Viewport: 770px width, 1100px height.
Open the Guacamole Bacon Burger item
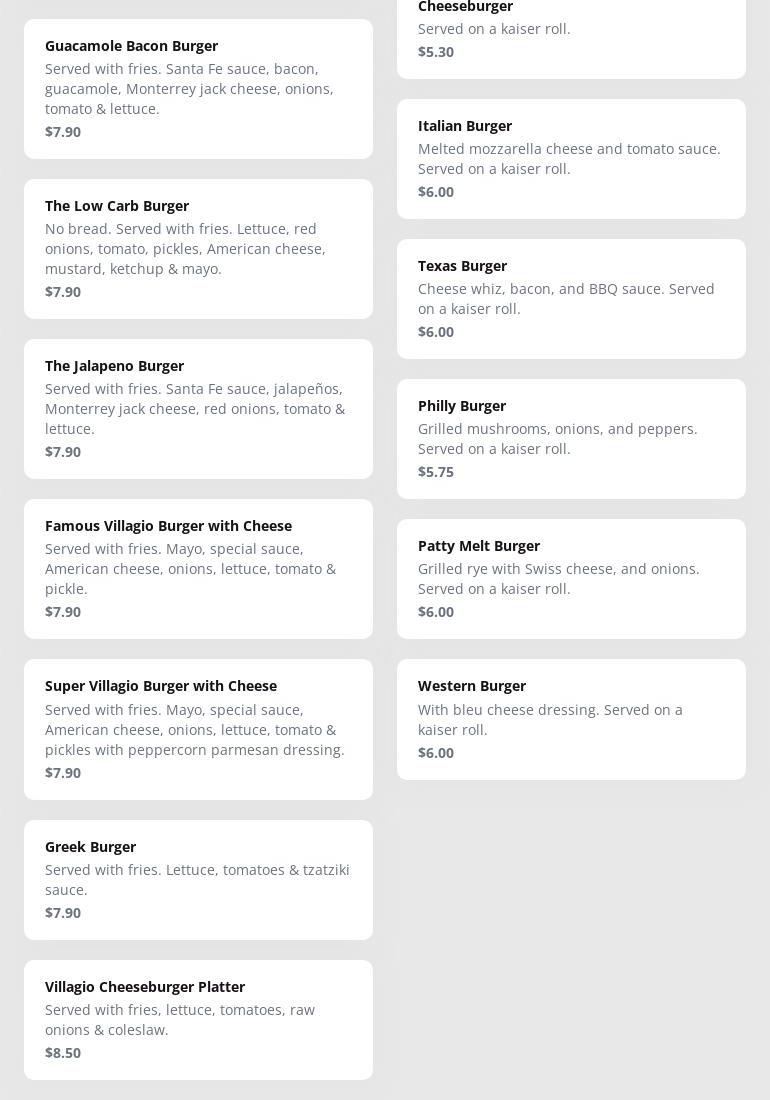[x=198, y=88]
